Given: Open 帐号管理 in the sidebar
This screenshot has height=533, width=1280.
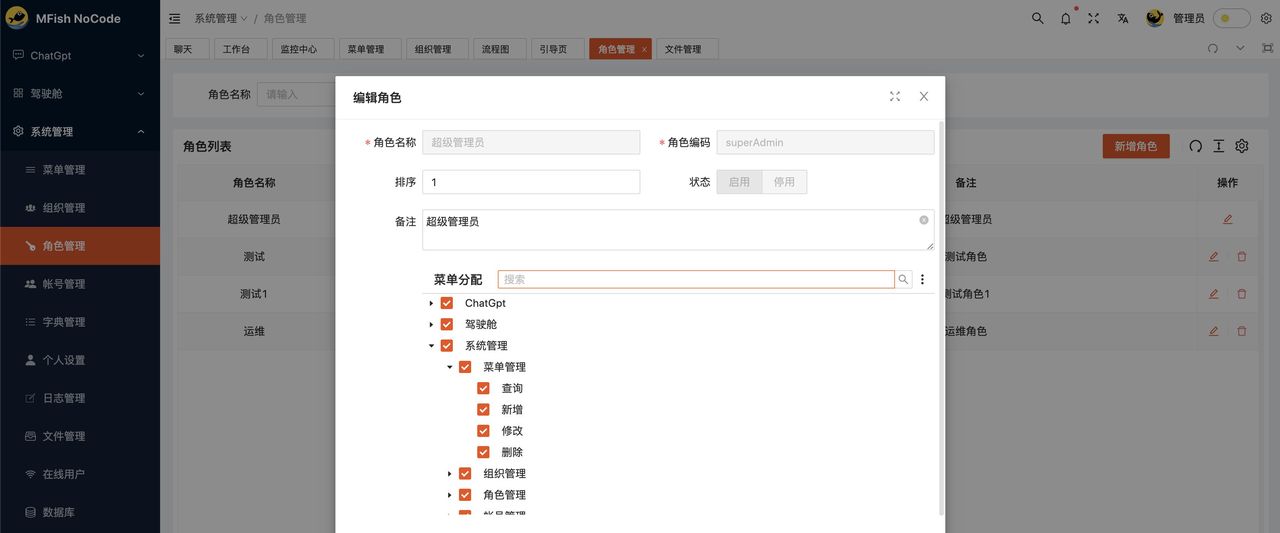Looking at the screenshot, I should (x=80, y=284).
